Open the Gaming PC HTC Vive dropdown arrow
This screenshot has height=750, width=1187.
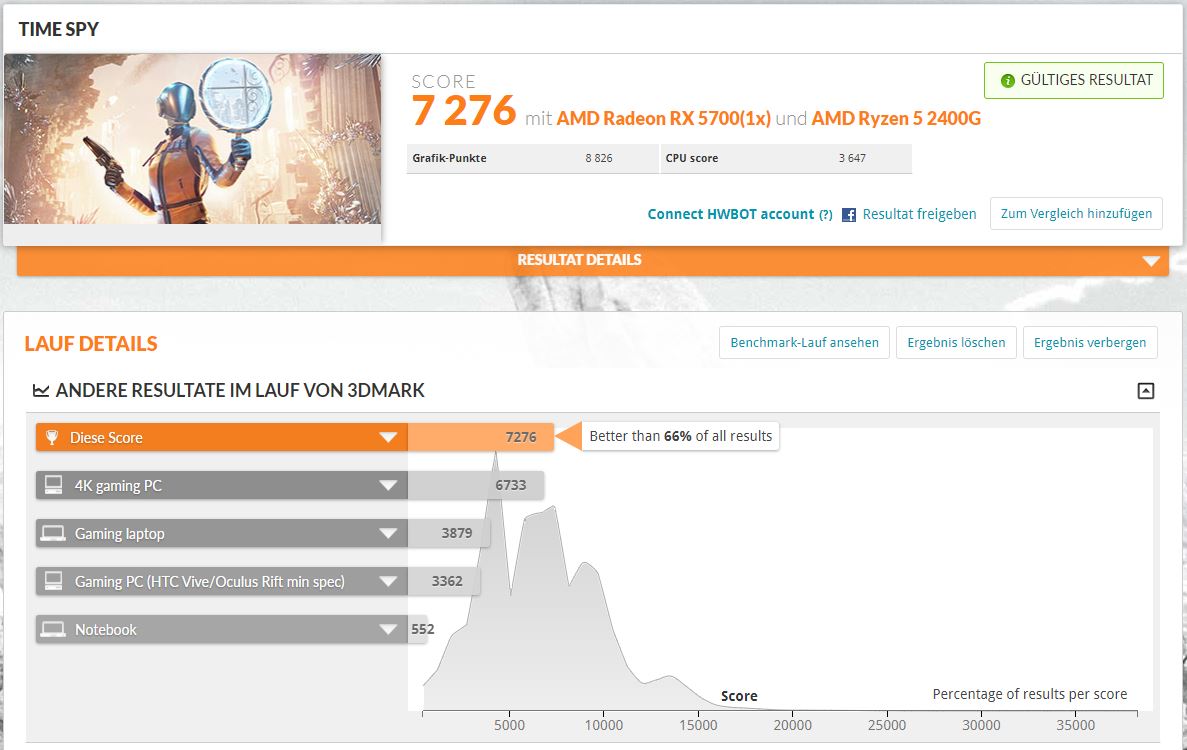pos(388,581)
